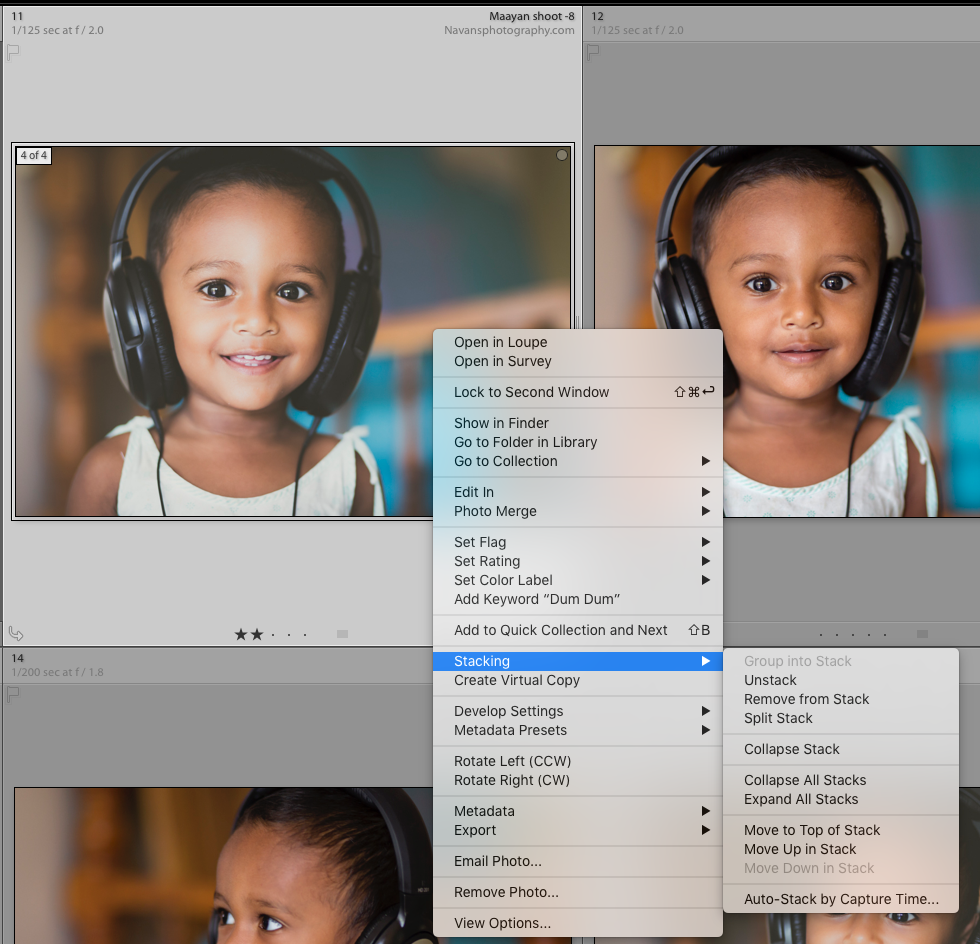
Task: Choose Open in Survey
Action: (x=578, y=361)
